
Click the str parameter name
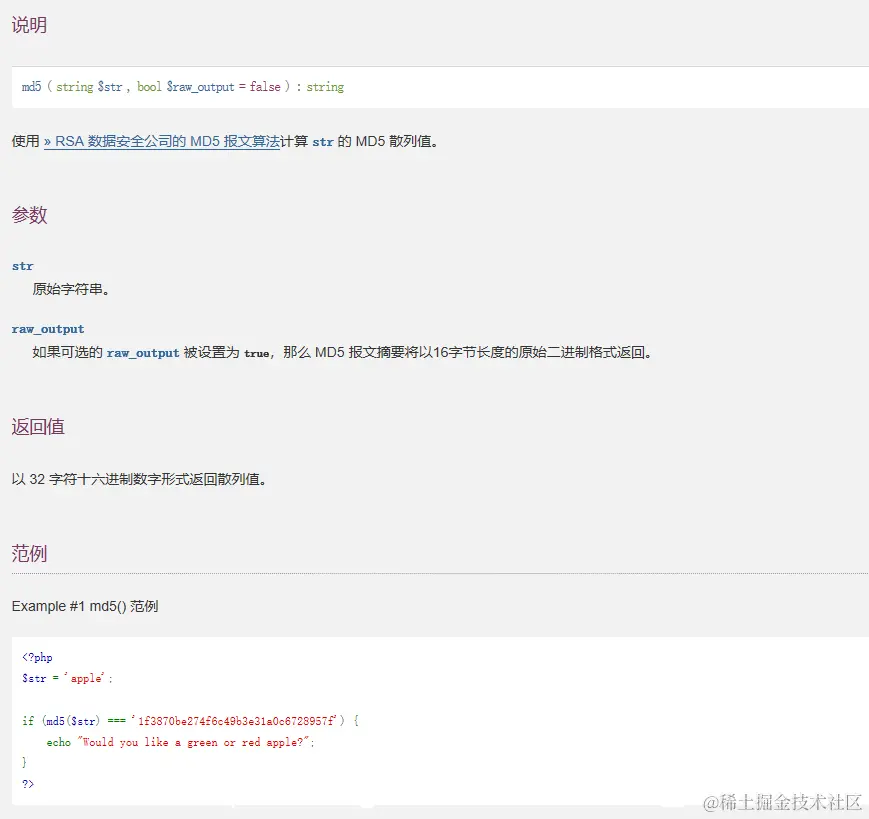[23, 266]
